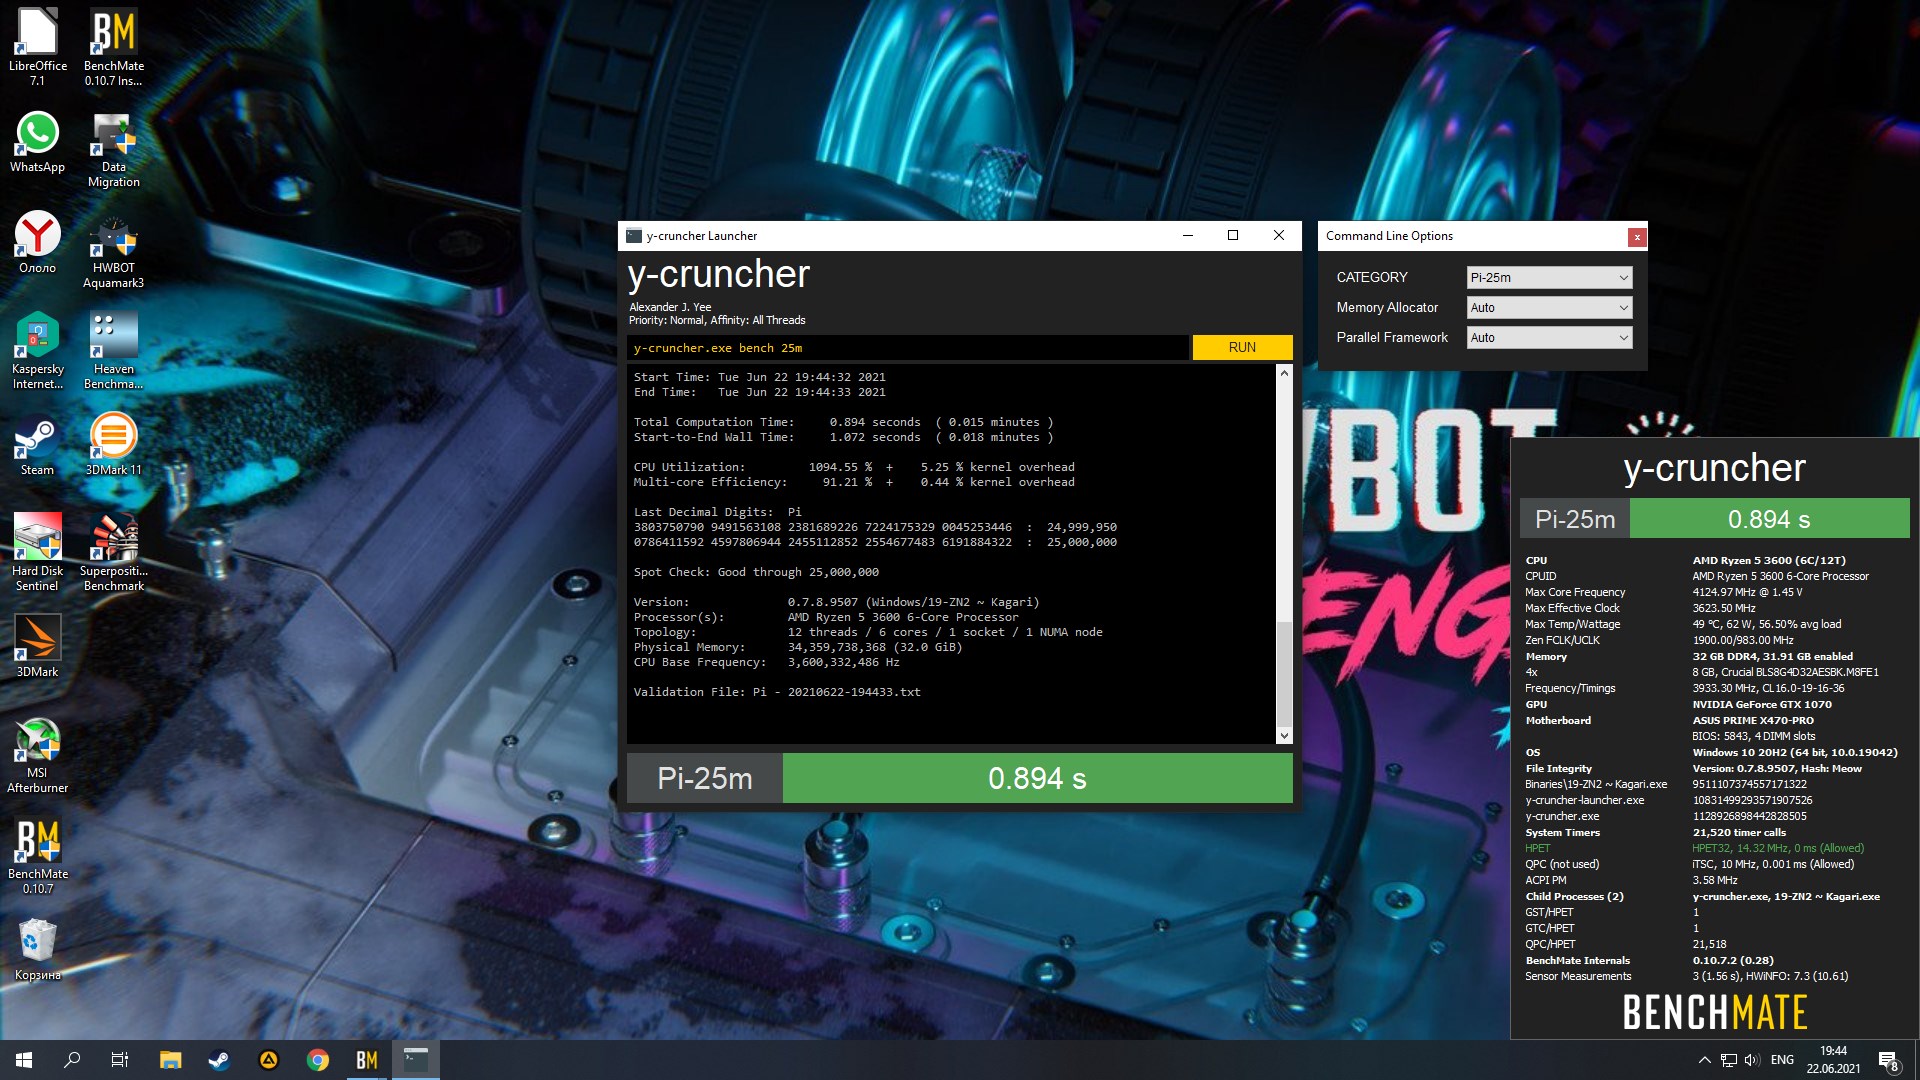Open BenchMate 0.10.7 Installer desktop icon
1920x1080 pixels.
pyautogui.click(x=114, y=47)
